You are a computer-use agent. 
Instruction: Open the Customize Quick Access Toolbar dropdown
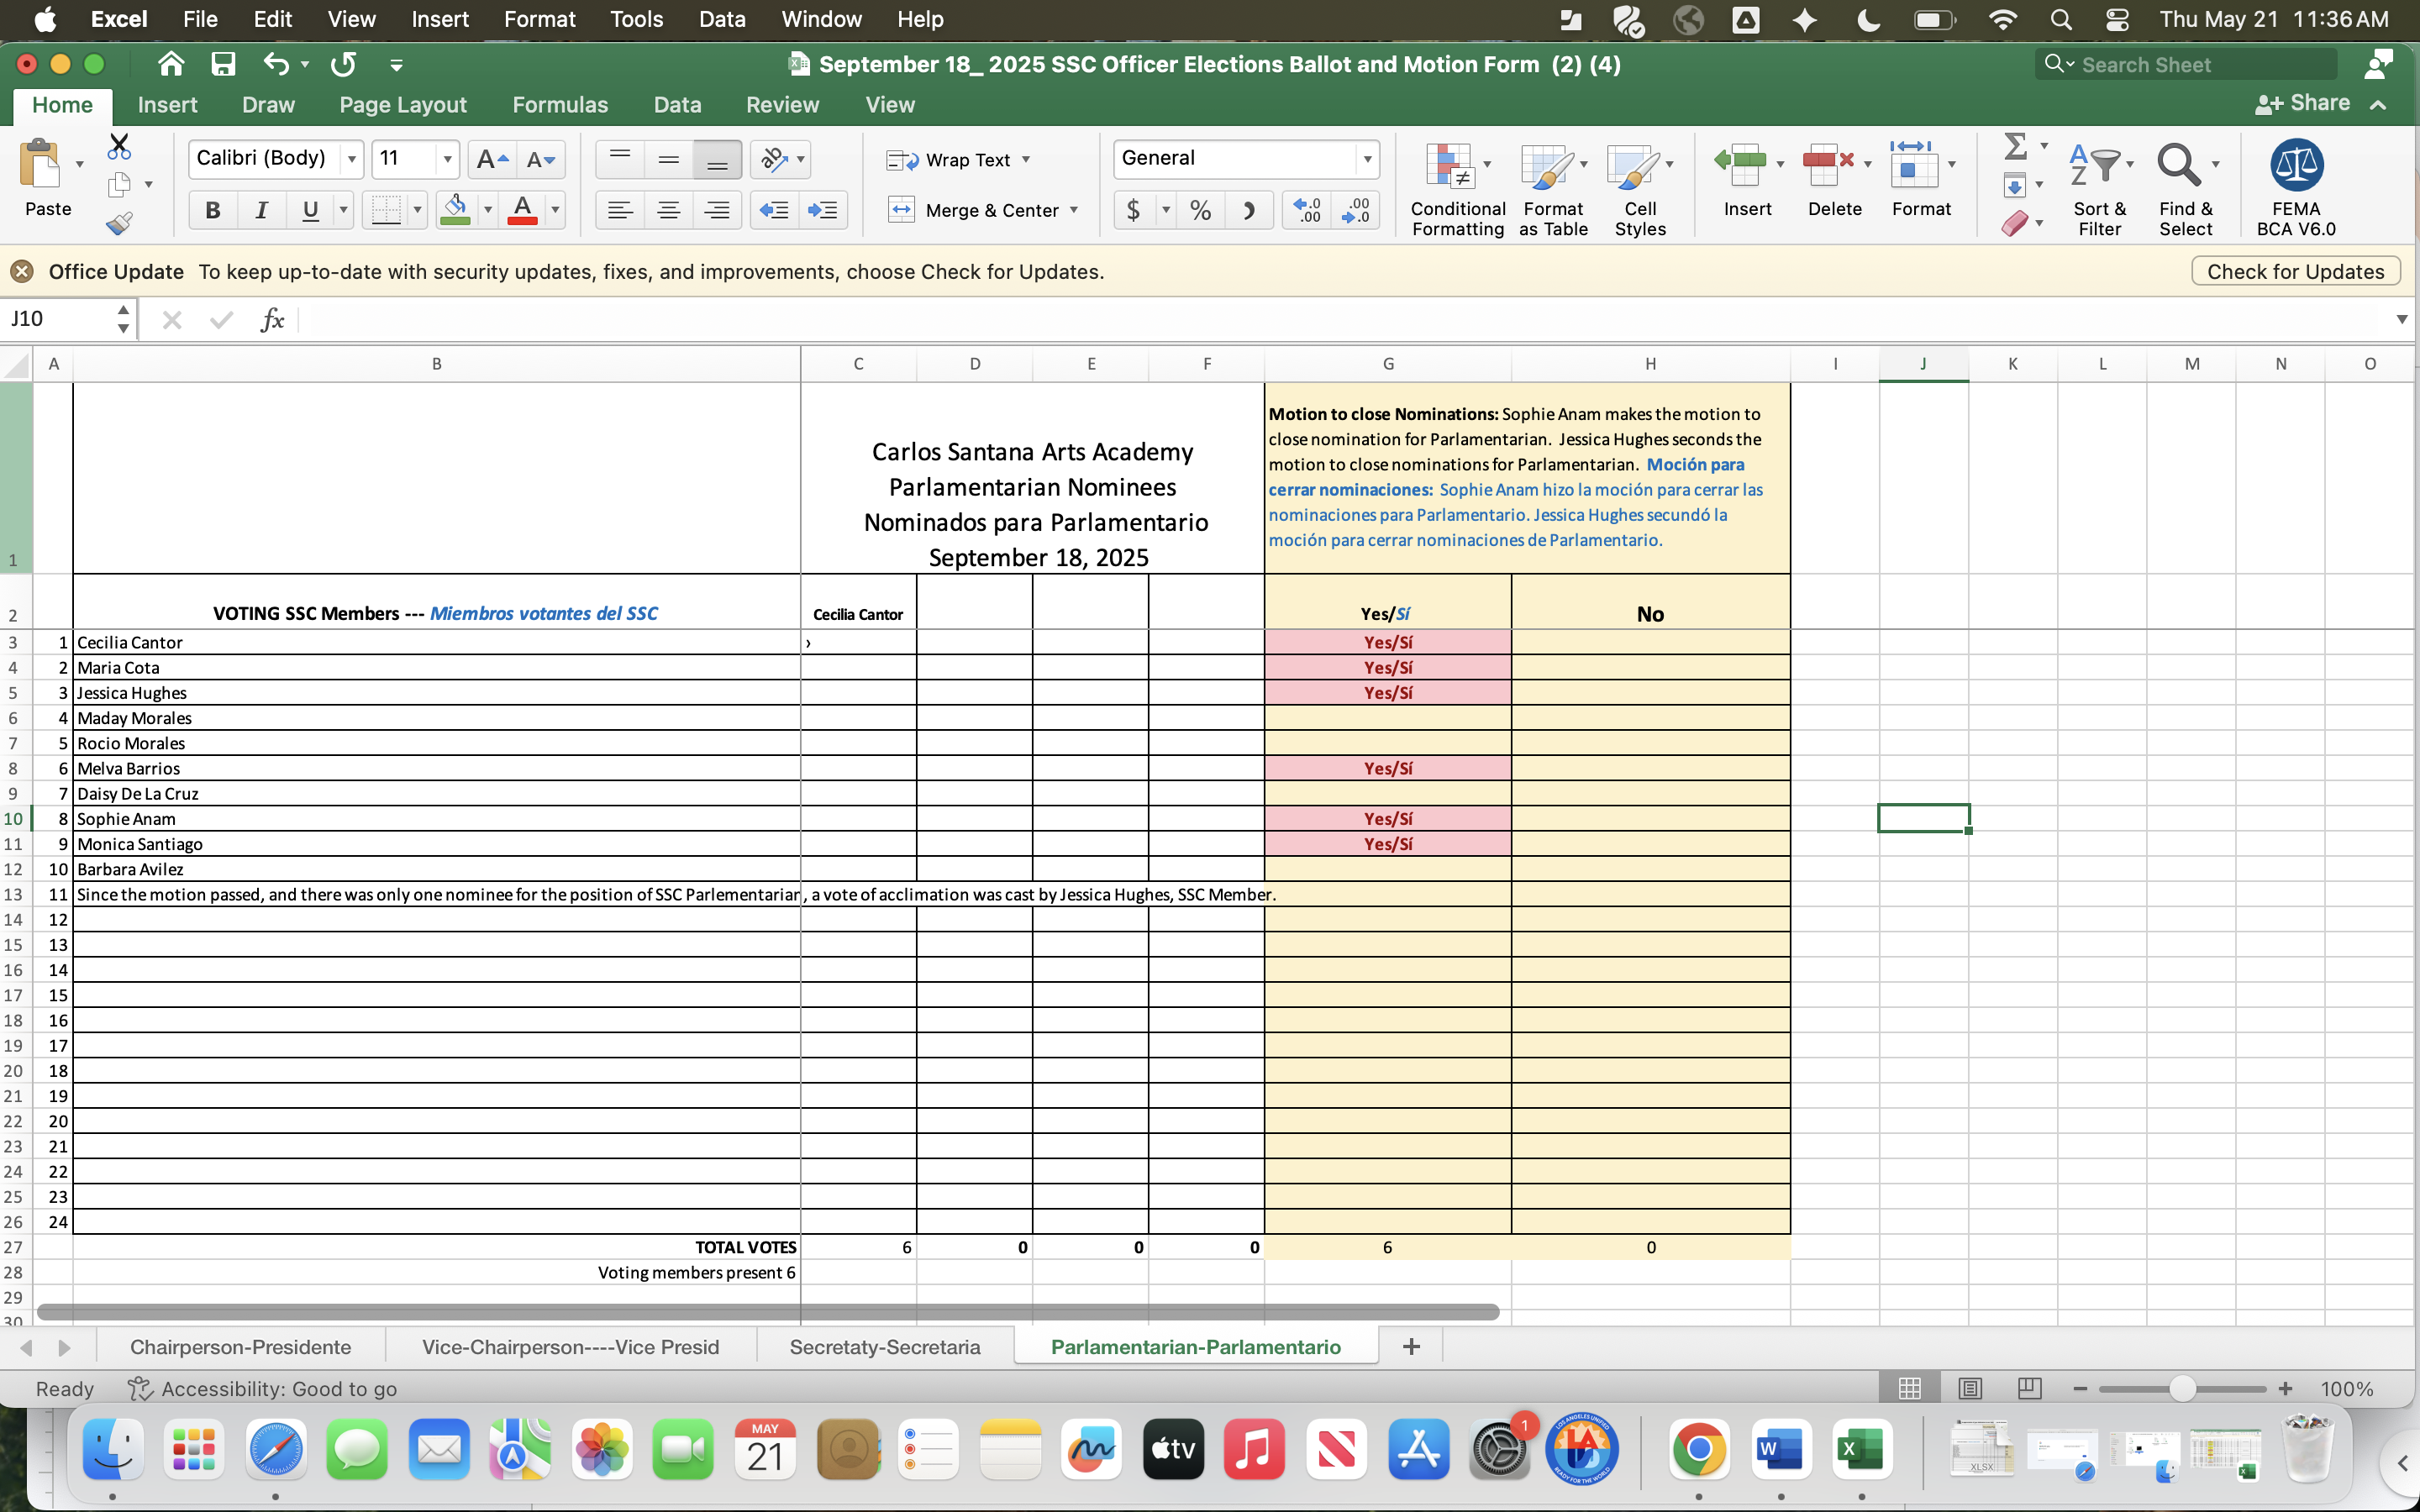[x=396, y=66]
